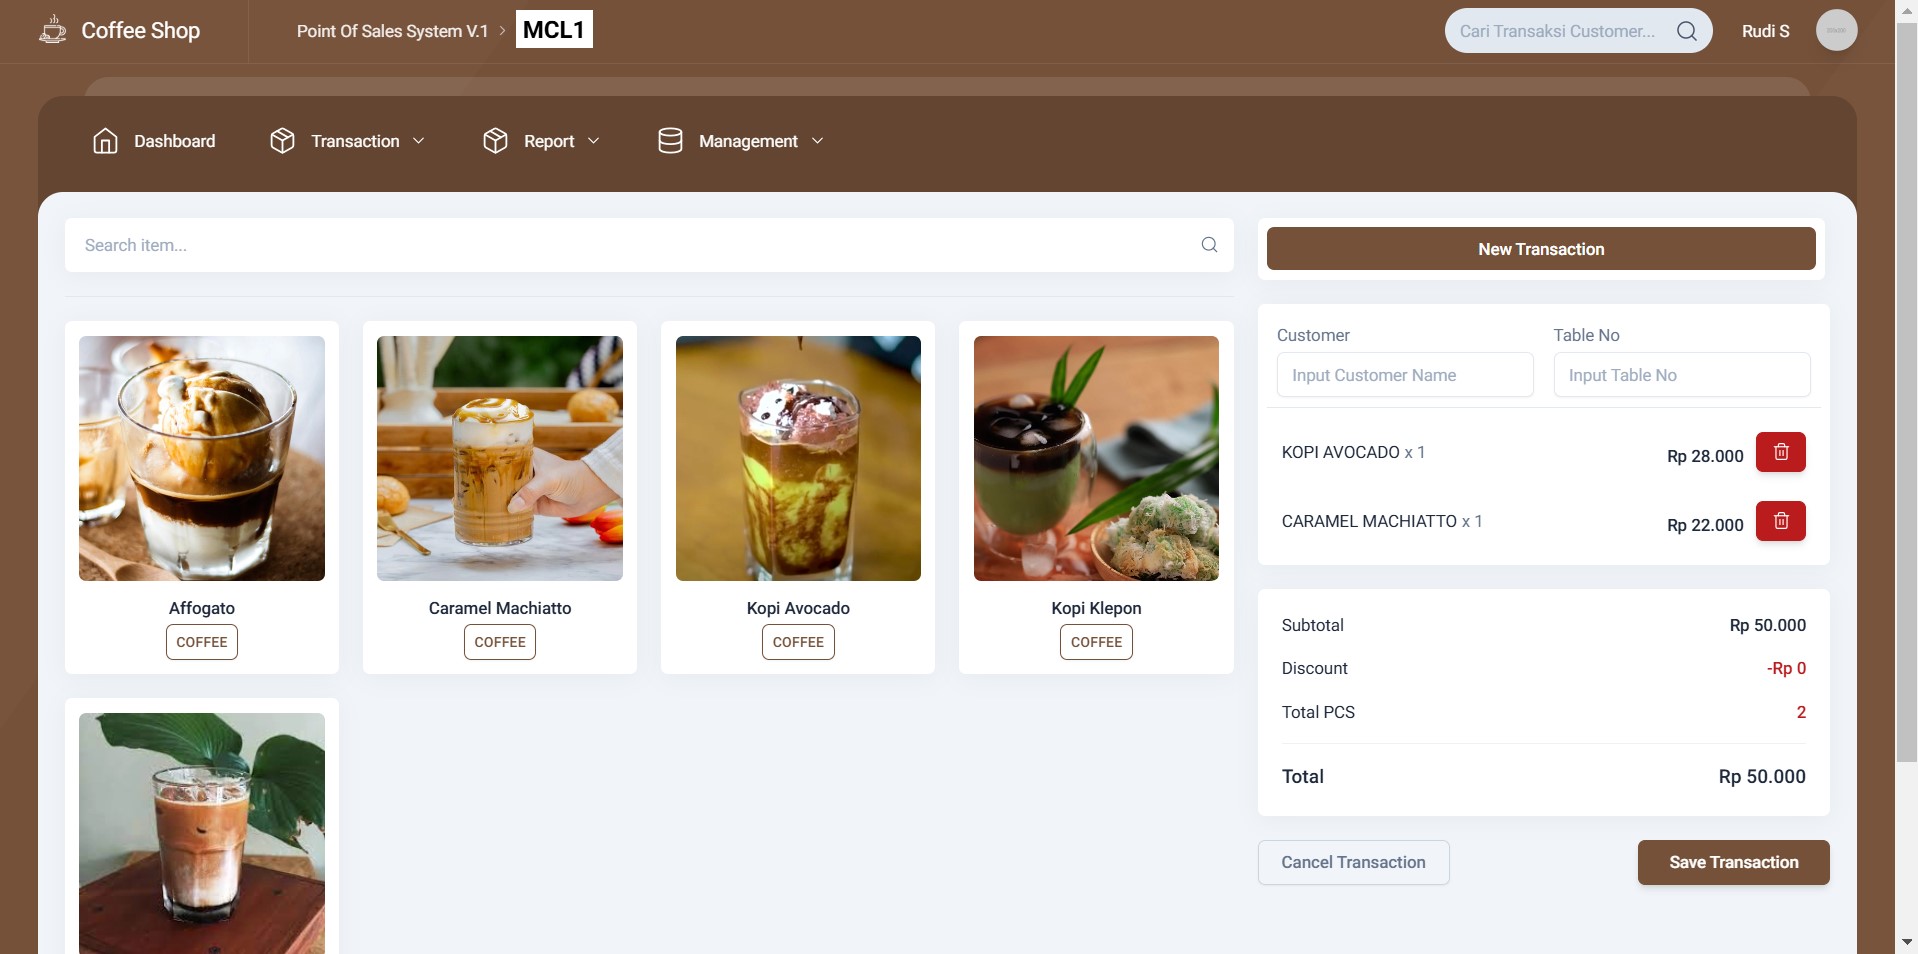Viewport: 1918px width, 954px height.
Task: Open the Management dropdown arrow
Action: point(817,141)
